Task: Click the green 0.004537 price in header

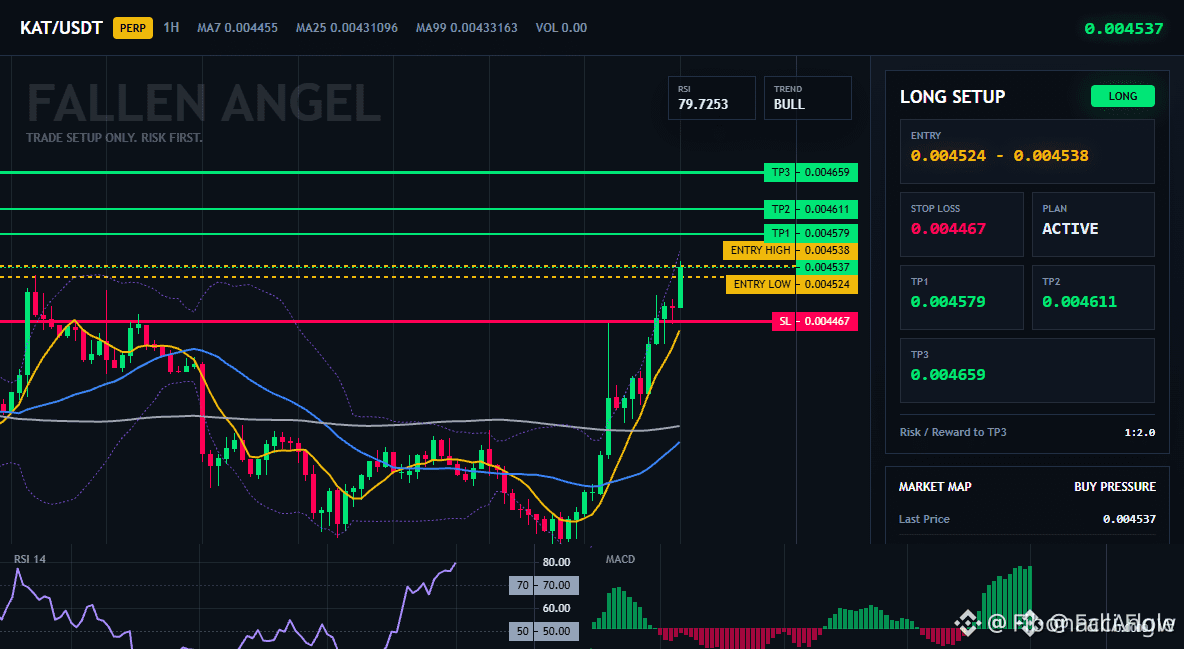Action: pos(1124,29)
